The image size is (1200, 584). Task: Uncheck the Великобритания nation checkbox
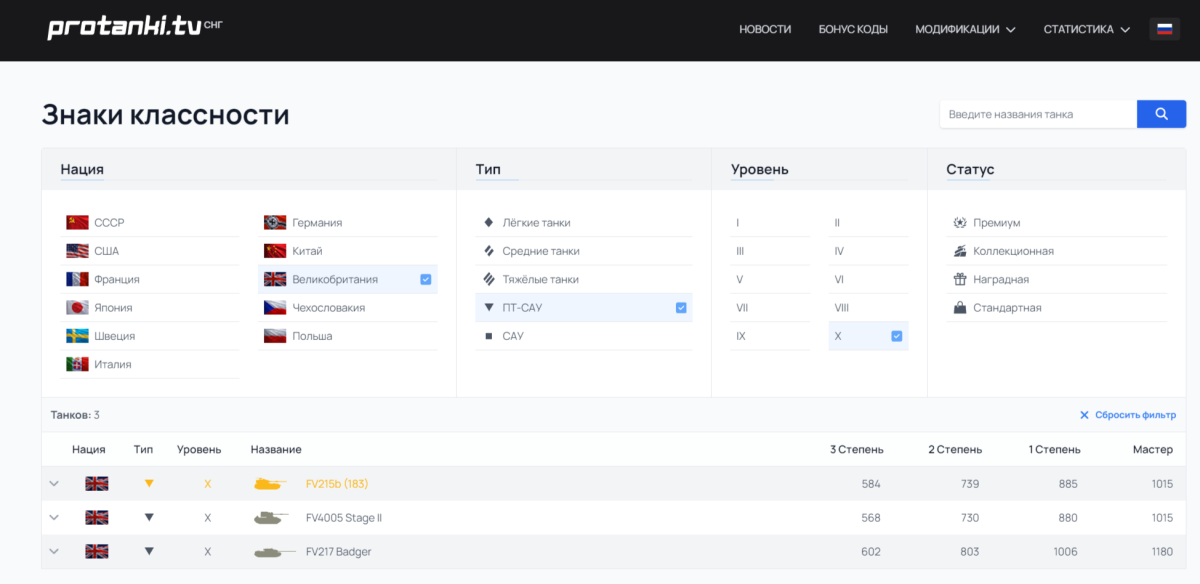426,280
